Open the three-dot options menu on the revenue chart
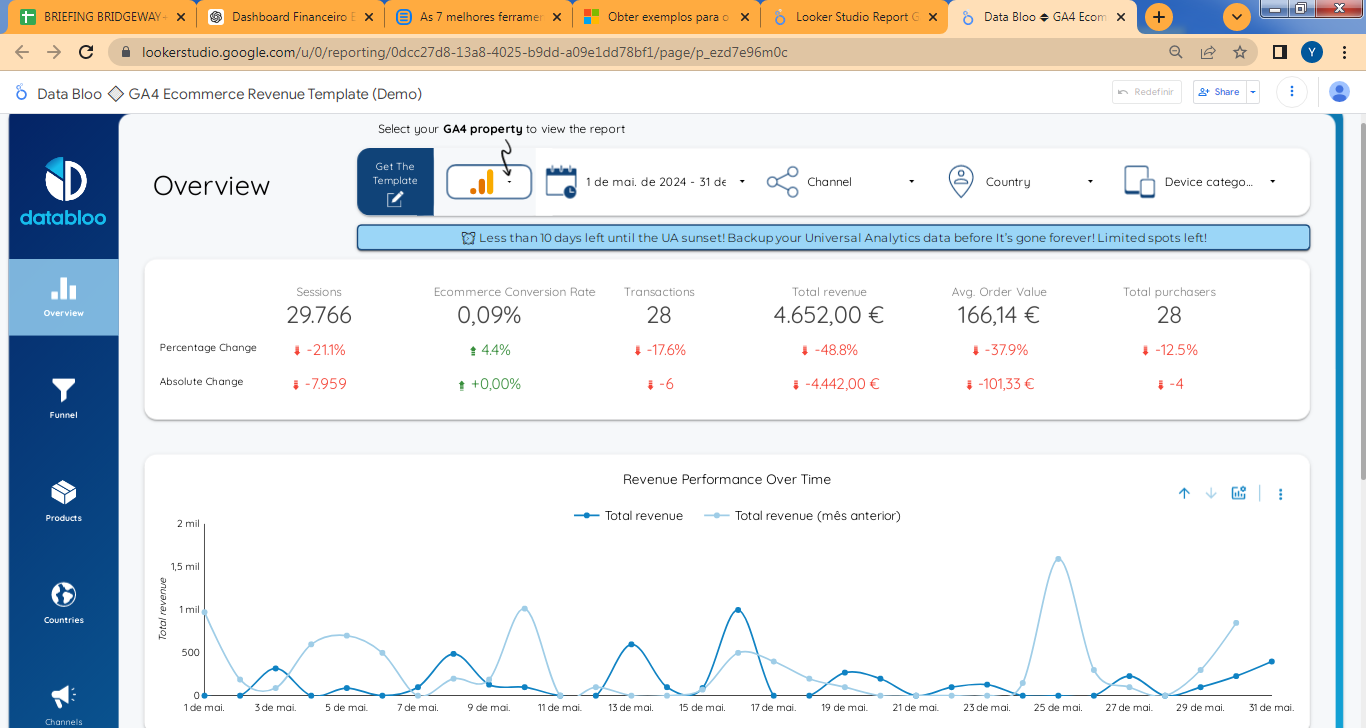Viewport: 1366px width, 728px height. (1280, 492)
